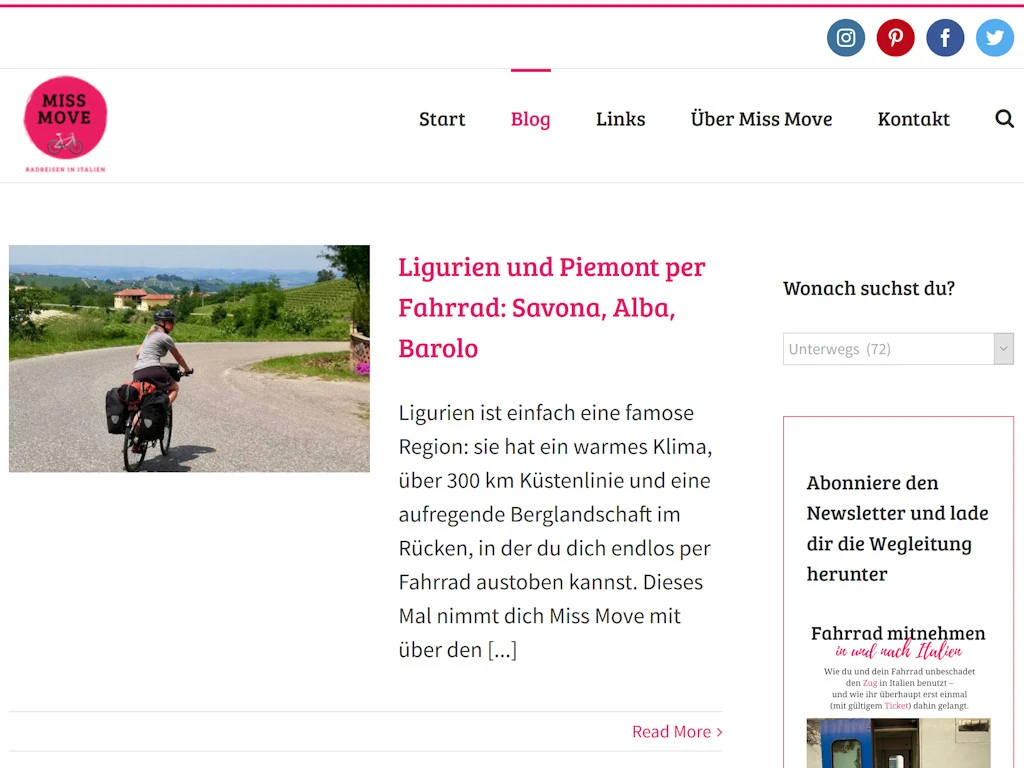1024x768 pixels.
Task: Select the Blog navigation item
Action: point(530,120)
